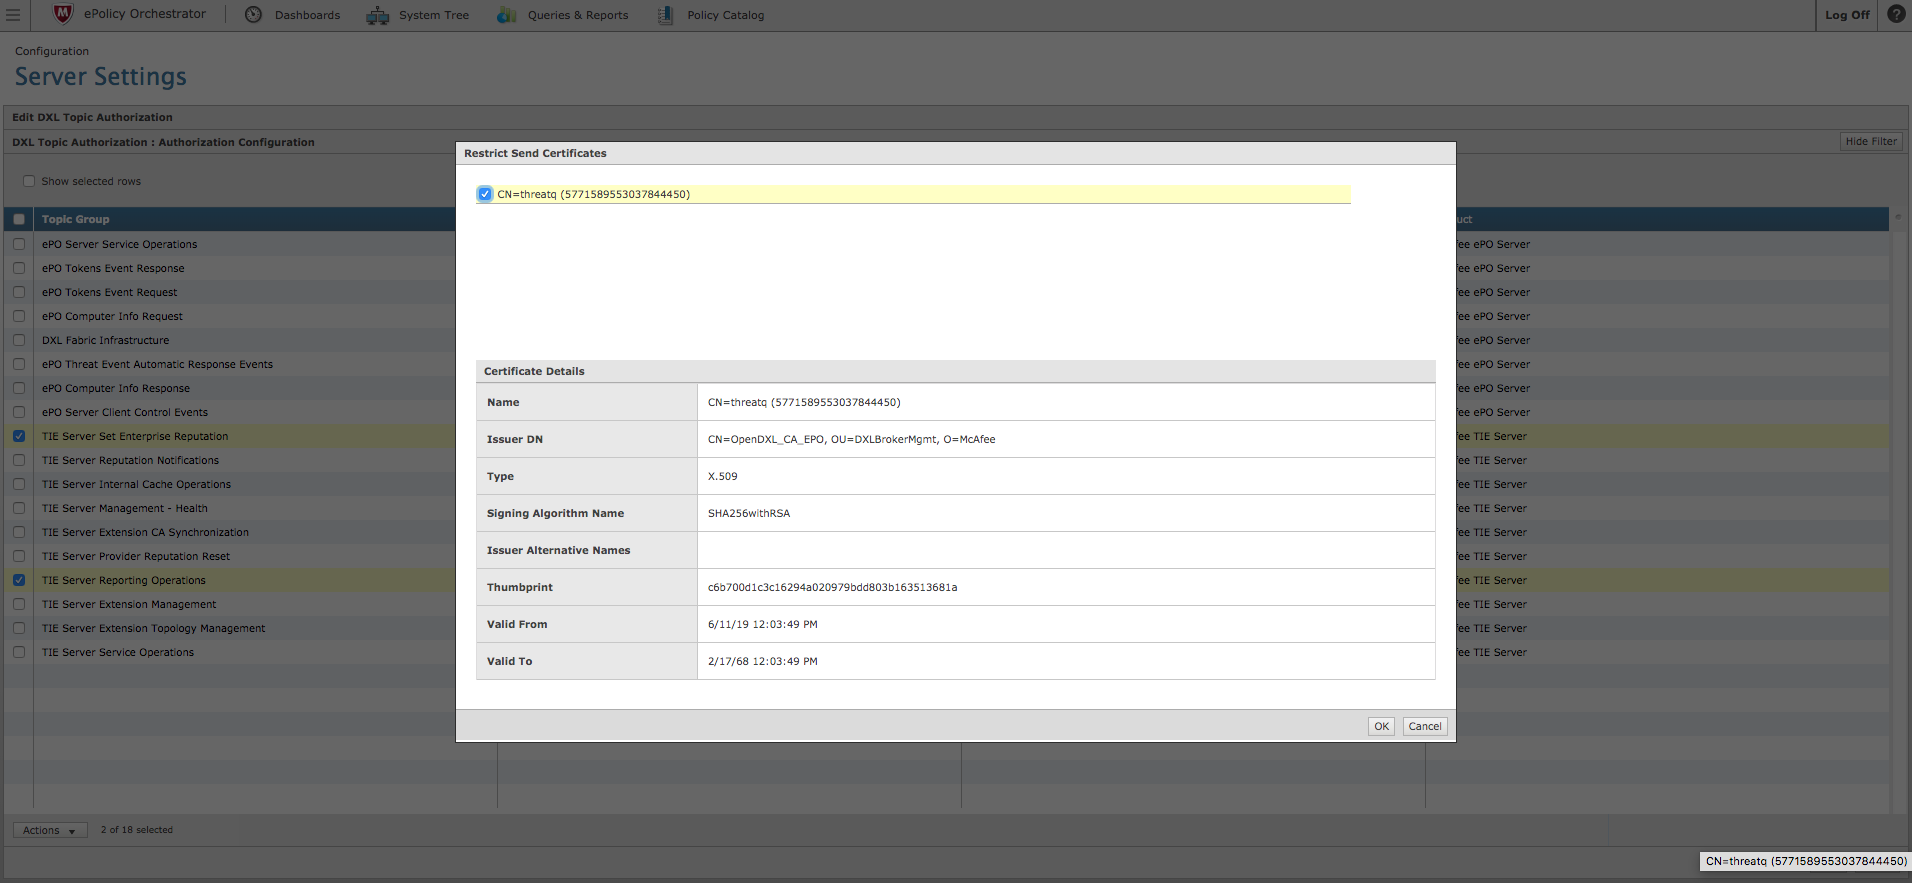The image size is (1912, 883).
Task: Click the McAfee shield logo icon
Action: (63, 14)
